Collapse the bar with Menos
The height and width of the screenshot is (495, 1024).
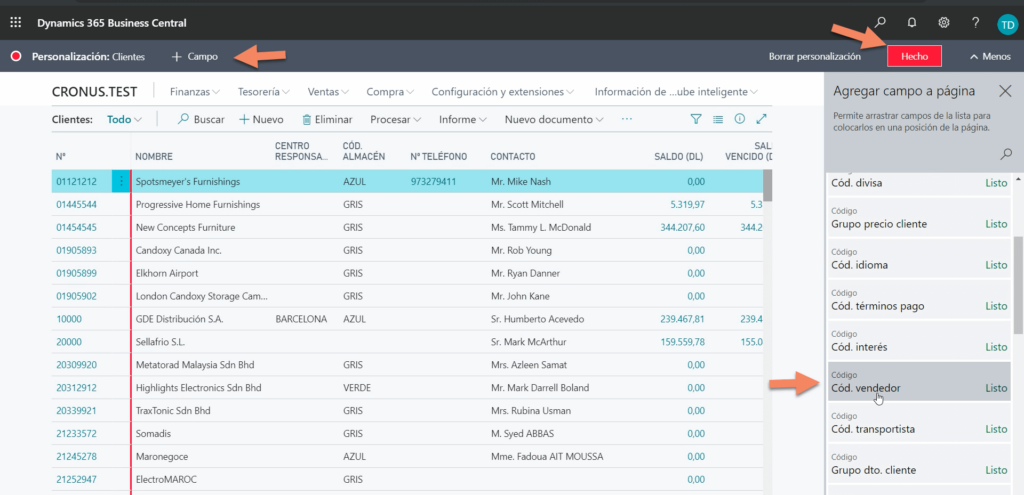[990, 57]
